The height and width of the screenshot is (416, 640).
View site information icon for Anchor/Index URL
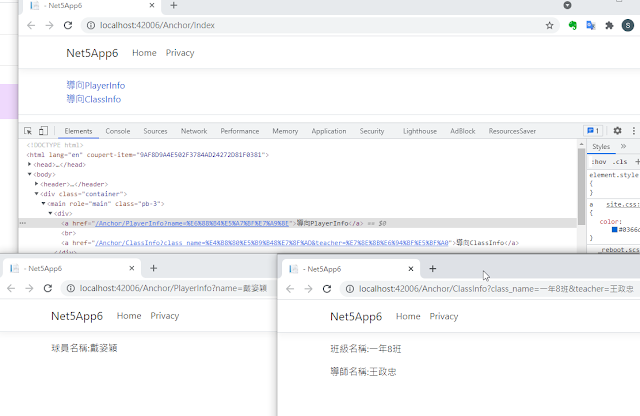coord(91,25)
